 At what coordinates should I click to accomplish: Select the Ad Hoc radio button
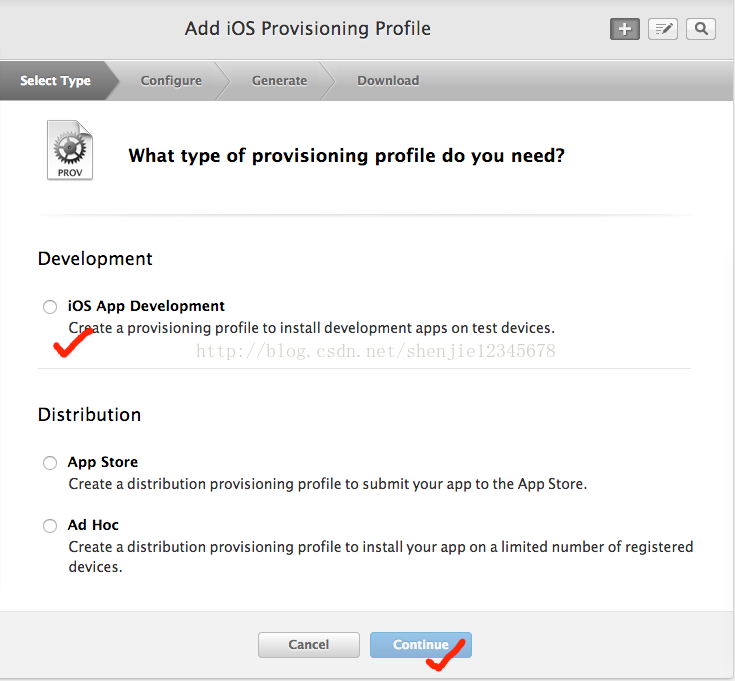[50, 526]
